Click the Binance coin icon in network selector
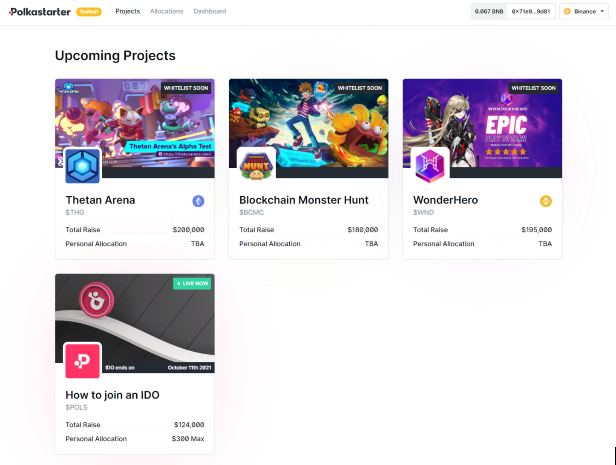This screenshot has width=616, height=465. point(567,11)
